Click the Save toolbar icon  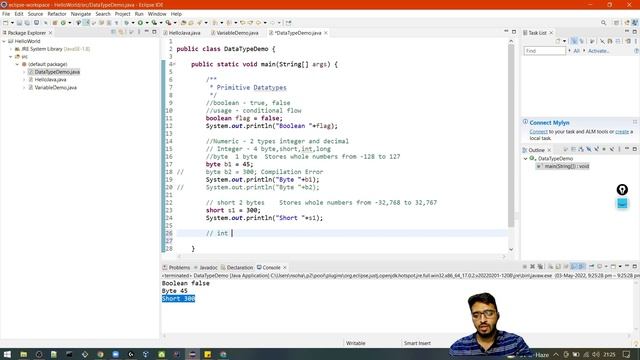tap(19, 23)
